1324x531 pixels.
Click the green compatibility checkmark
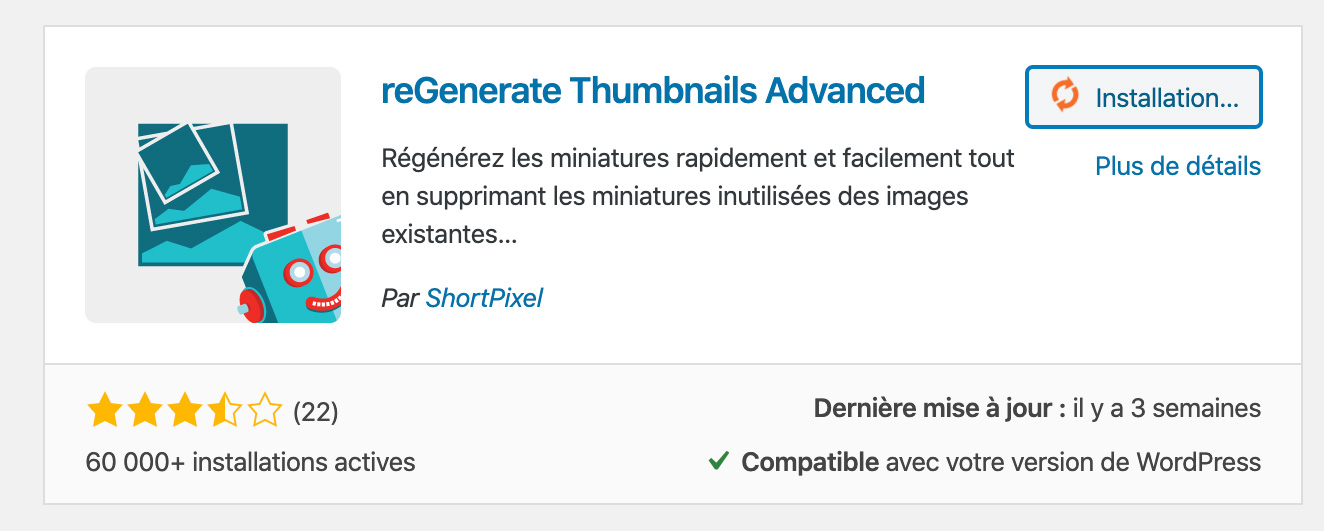[718, 462]
